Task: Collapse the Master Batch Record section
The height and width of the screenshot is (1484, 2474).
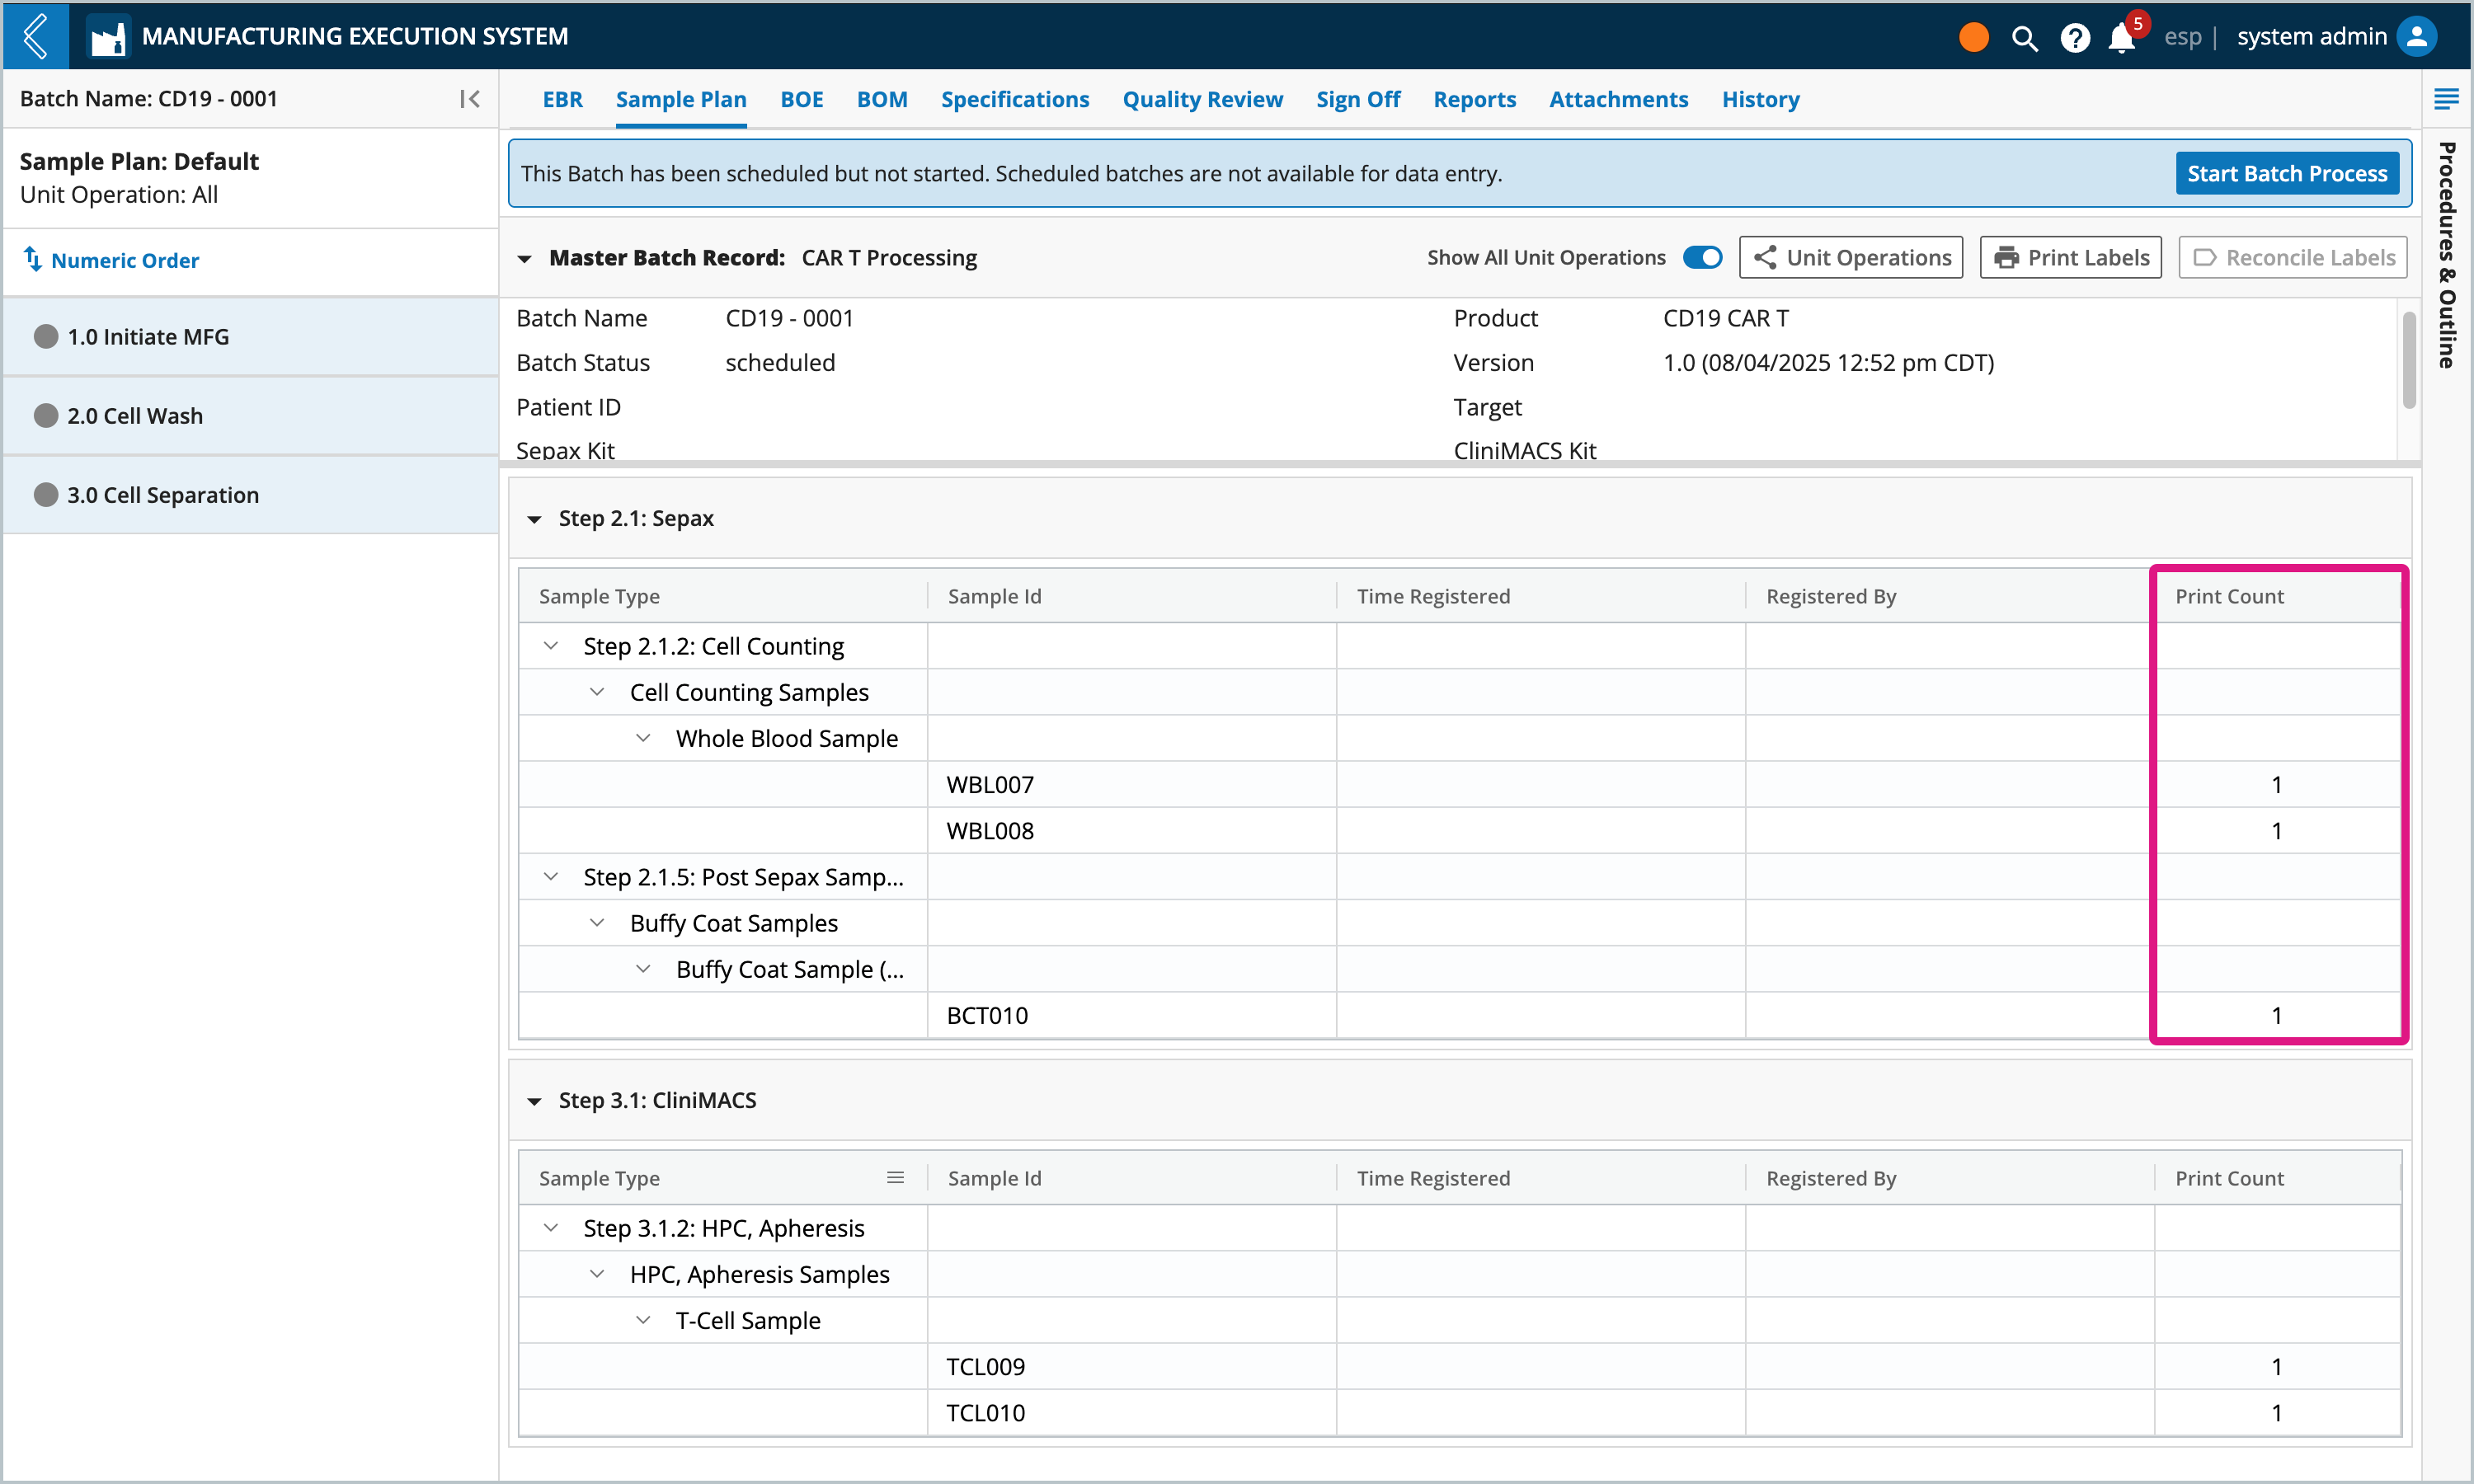Action: click(x=524, y=259)
